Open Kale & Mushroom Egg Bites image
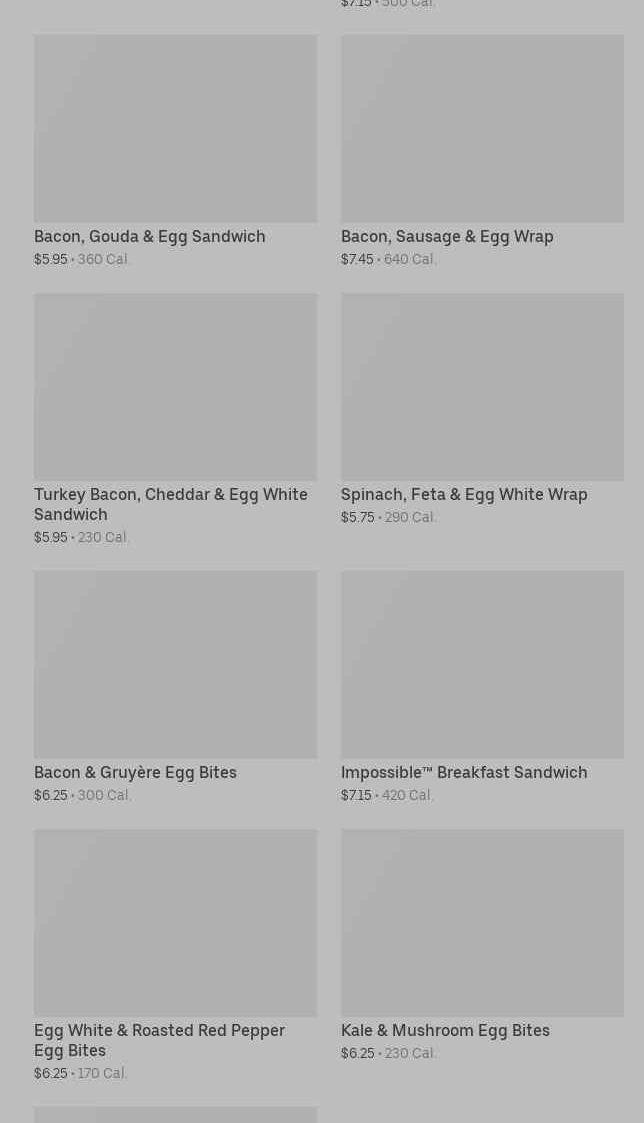 click(x=482, y=922)
